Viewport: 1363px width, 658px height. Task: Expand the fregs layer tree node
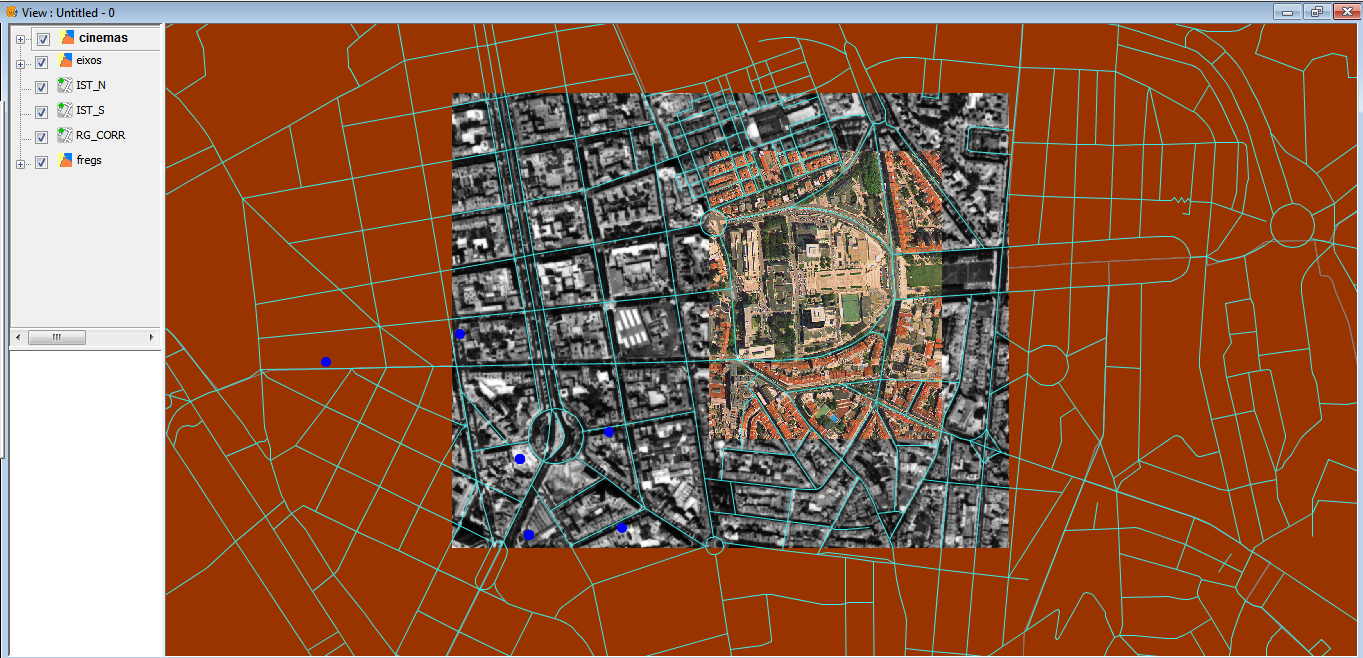click(20, 164)
